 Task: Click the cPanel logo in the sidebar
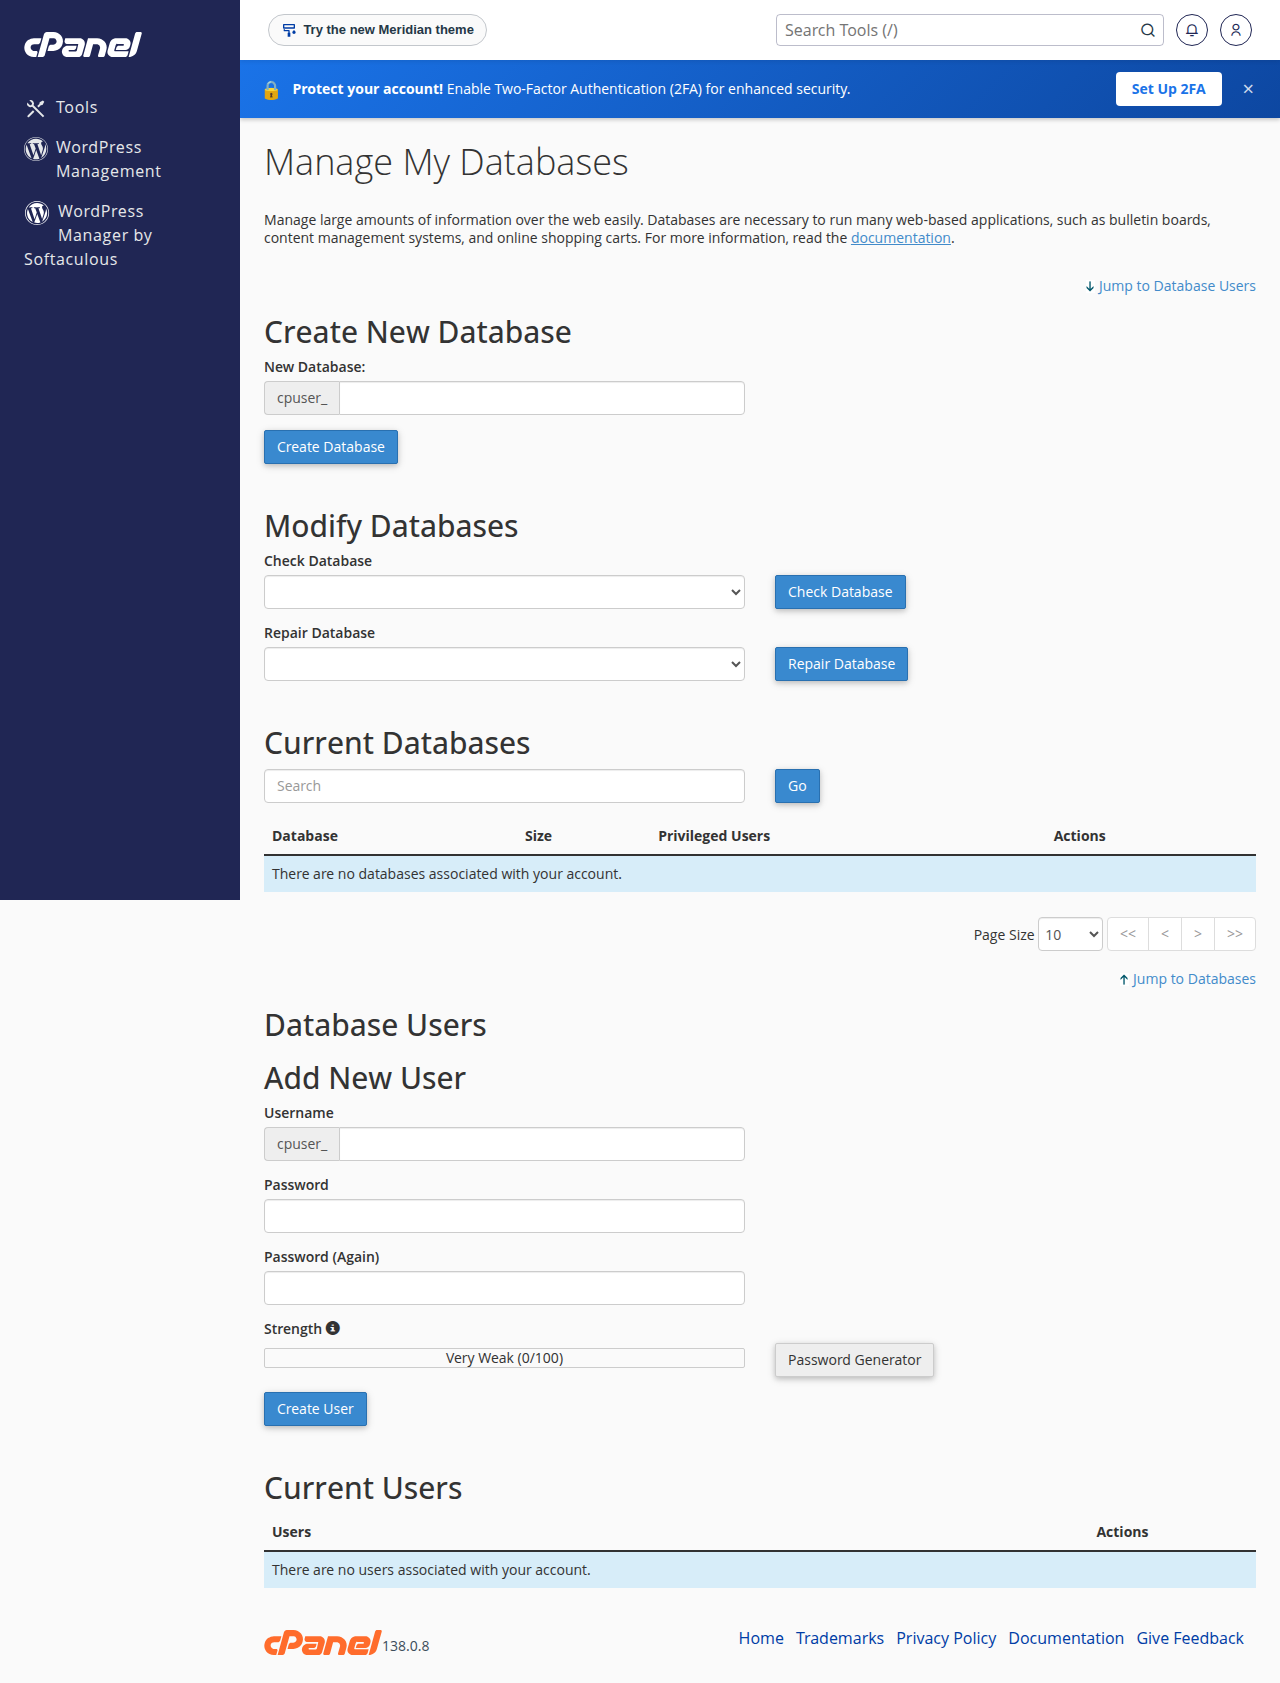pos(83,45)
